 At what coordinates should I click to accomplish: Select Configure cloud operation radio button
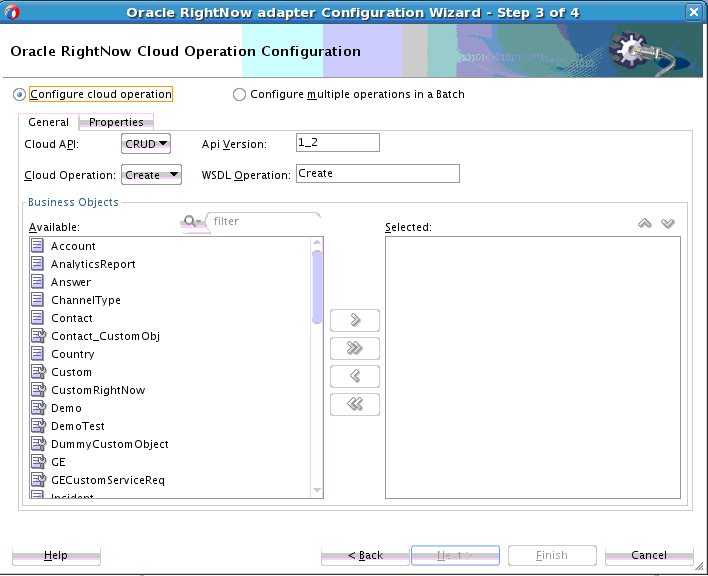19,95
